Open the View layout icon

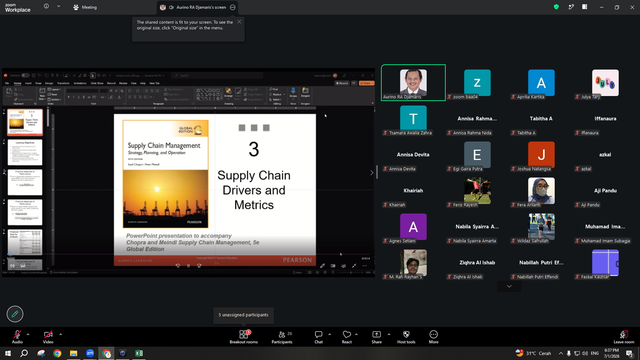(x=585, y=7)
